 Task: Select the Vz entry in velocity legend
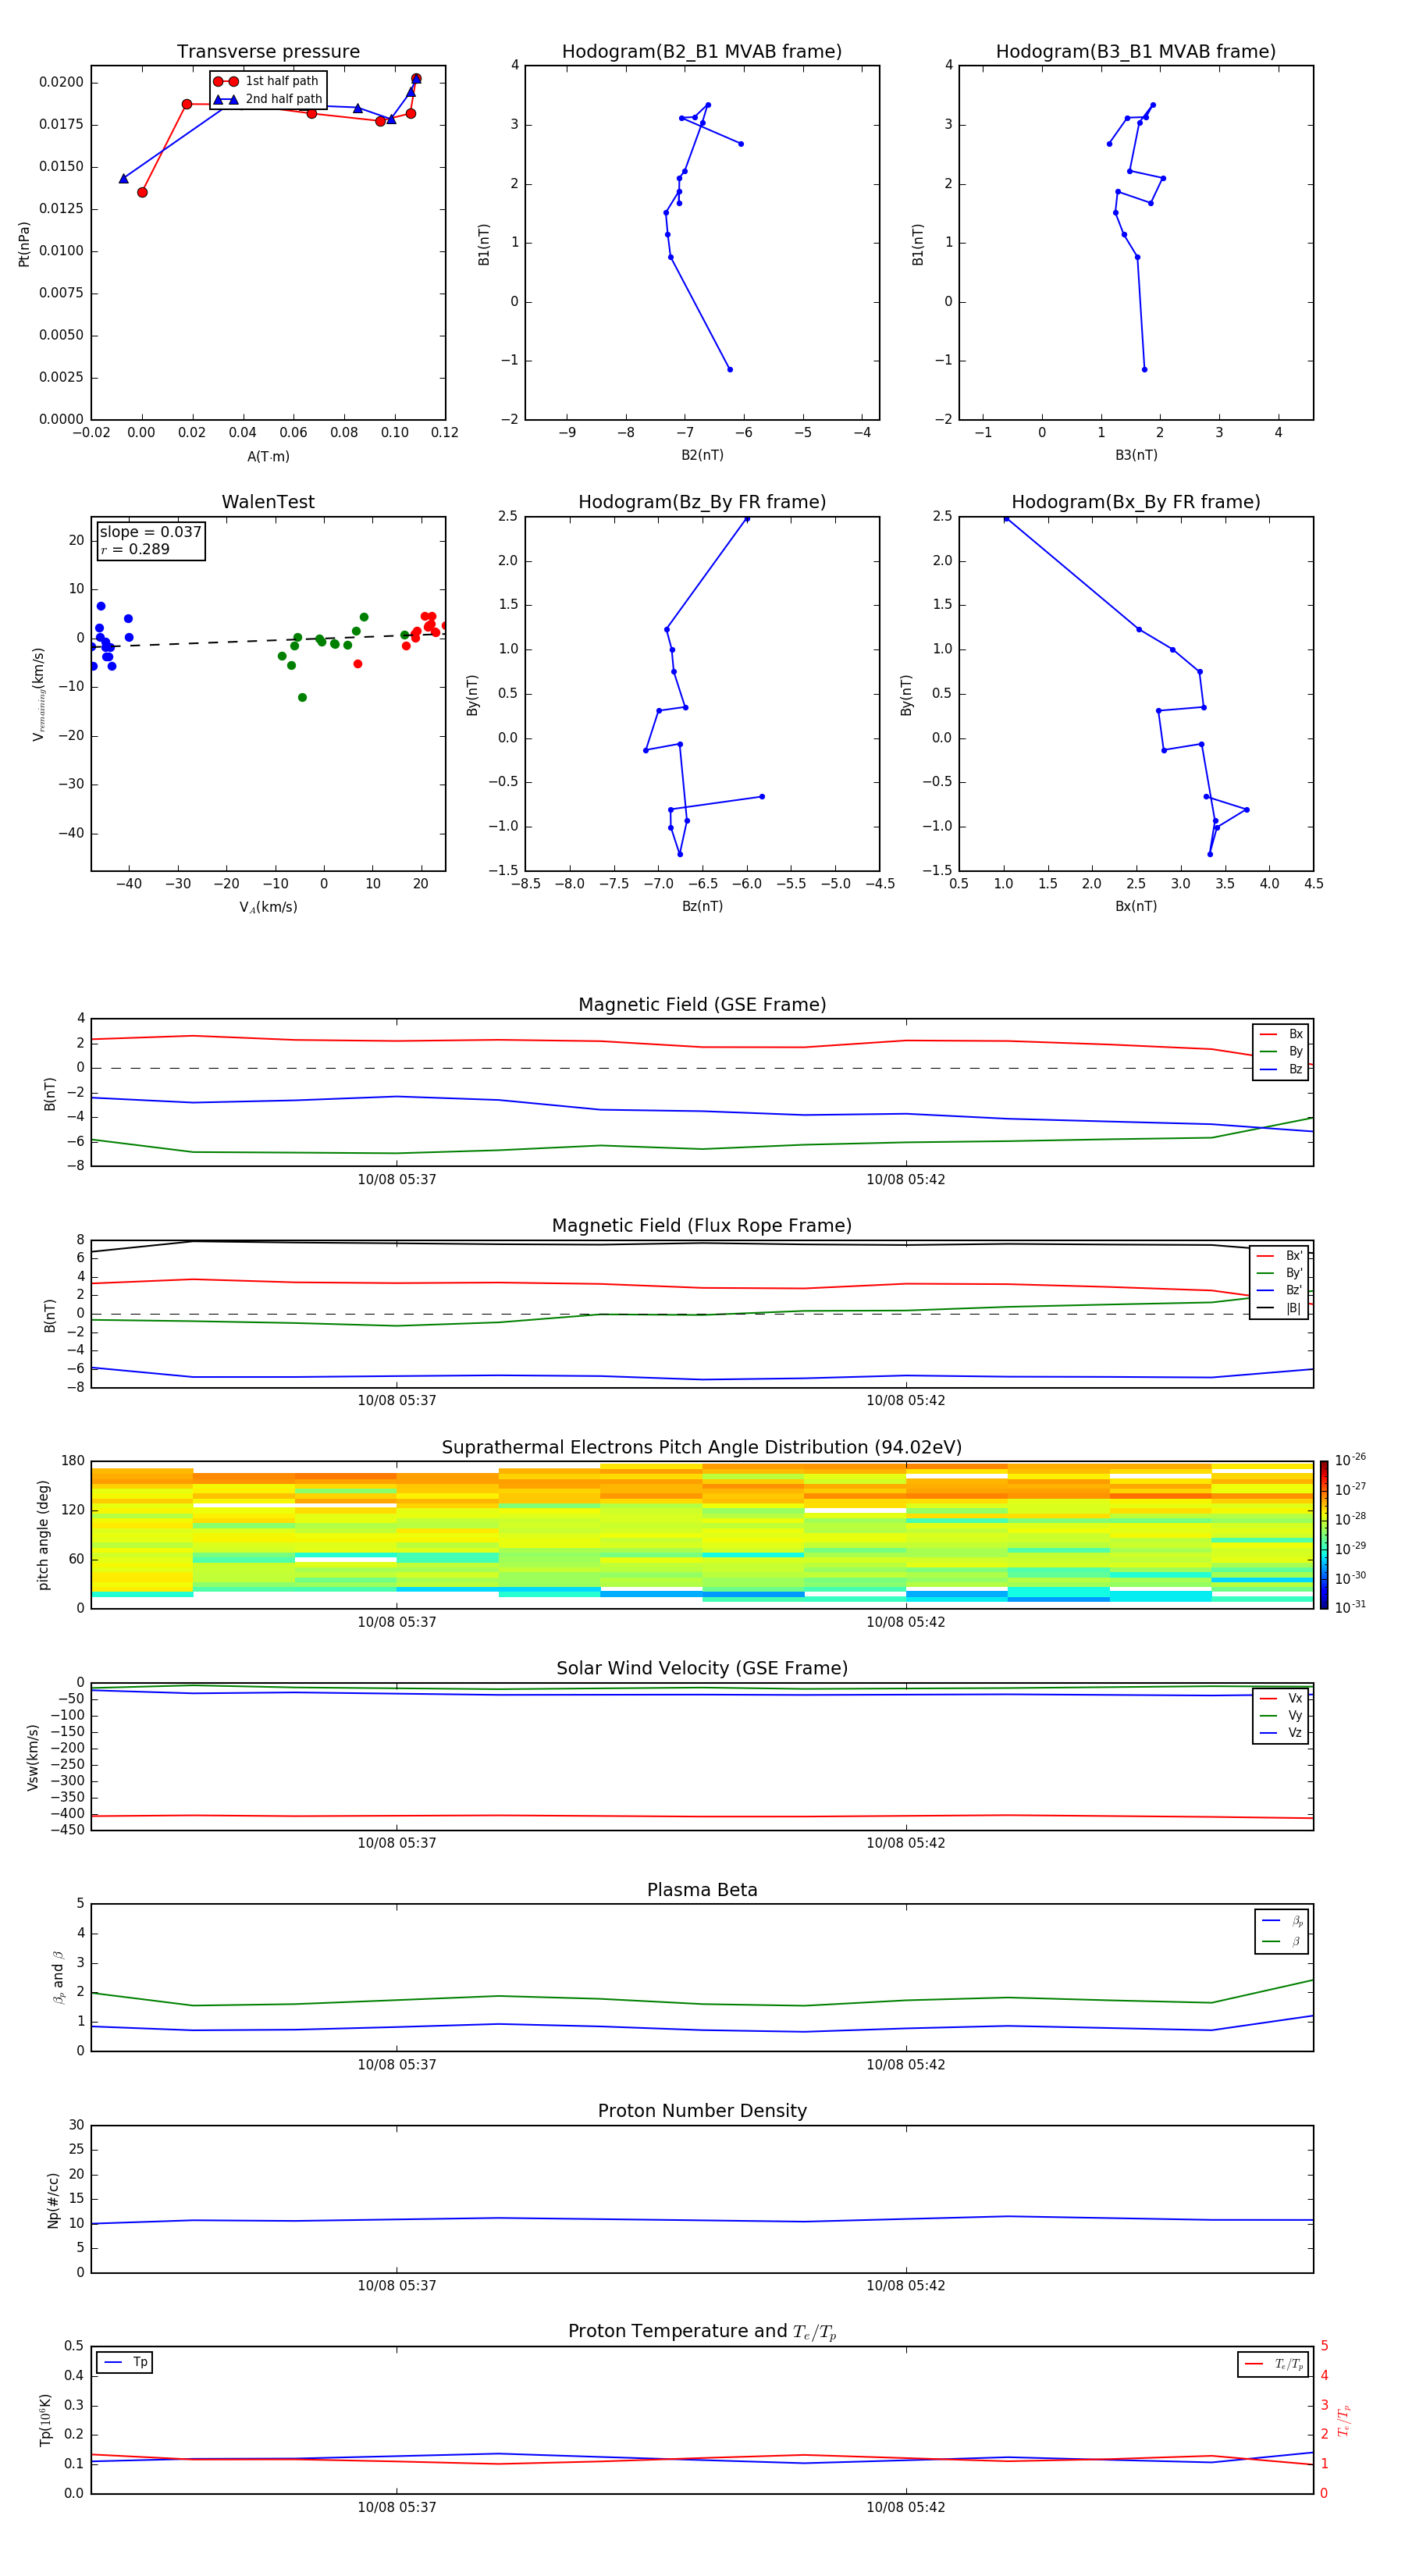[1281, 1732]
